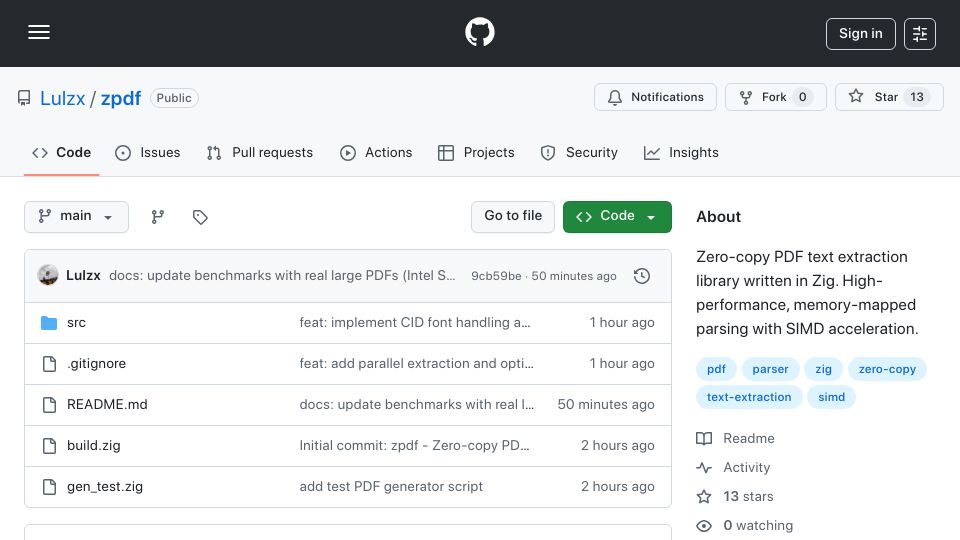View branches via the branch icon
Screen dimensions: 960x540
coord(158,217)
